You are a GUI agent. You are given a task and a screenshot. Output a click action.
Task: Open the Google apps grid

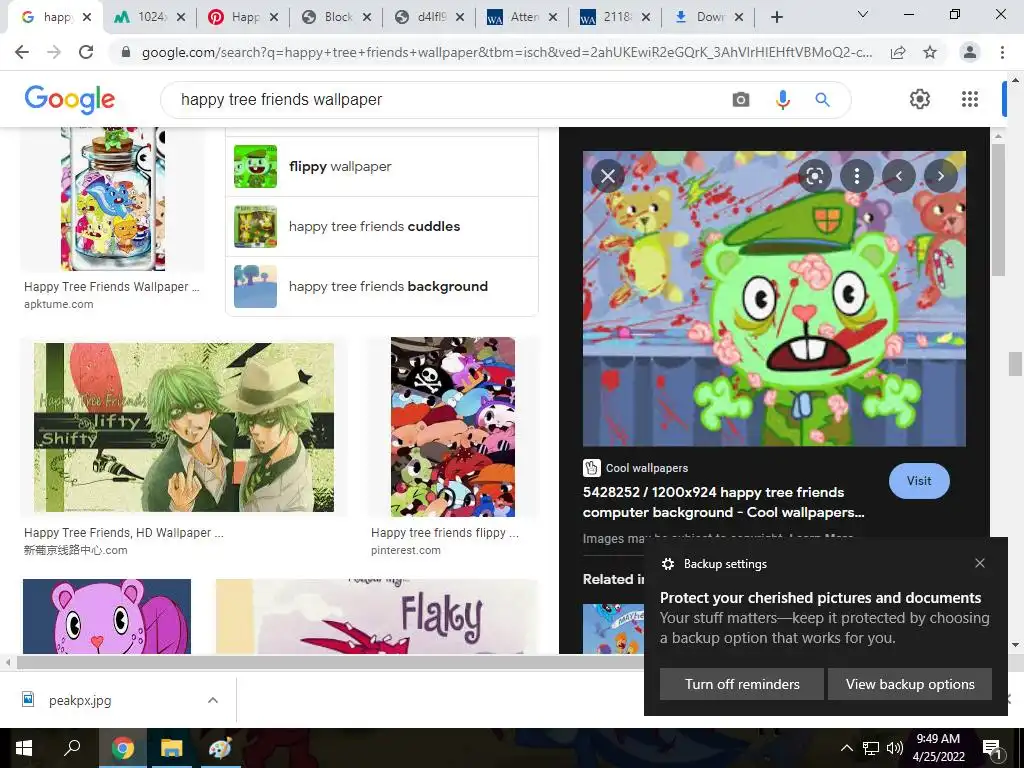tap(970, 99)
